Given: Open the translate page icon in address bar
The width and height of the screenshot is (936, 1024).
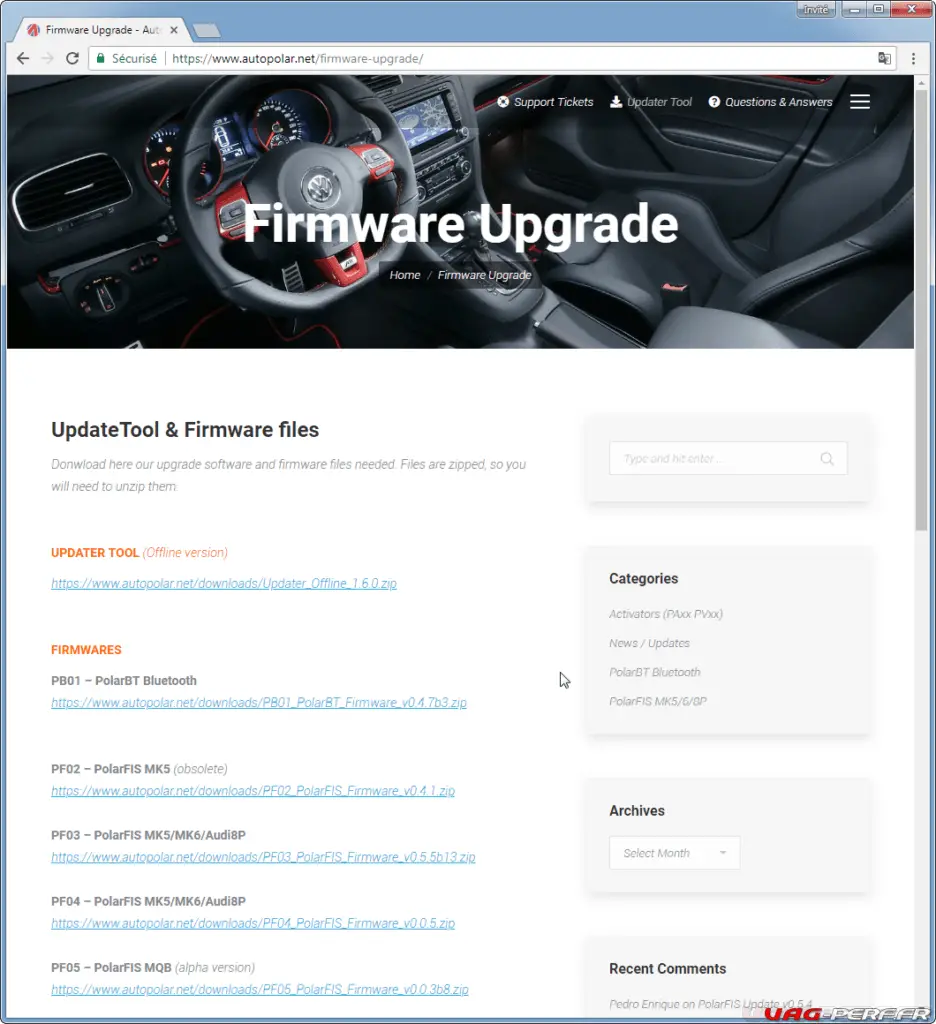Looking at the screenshot, I should click(x=884, y=58).
